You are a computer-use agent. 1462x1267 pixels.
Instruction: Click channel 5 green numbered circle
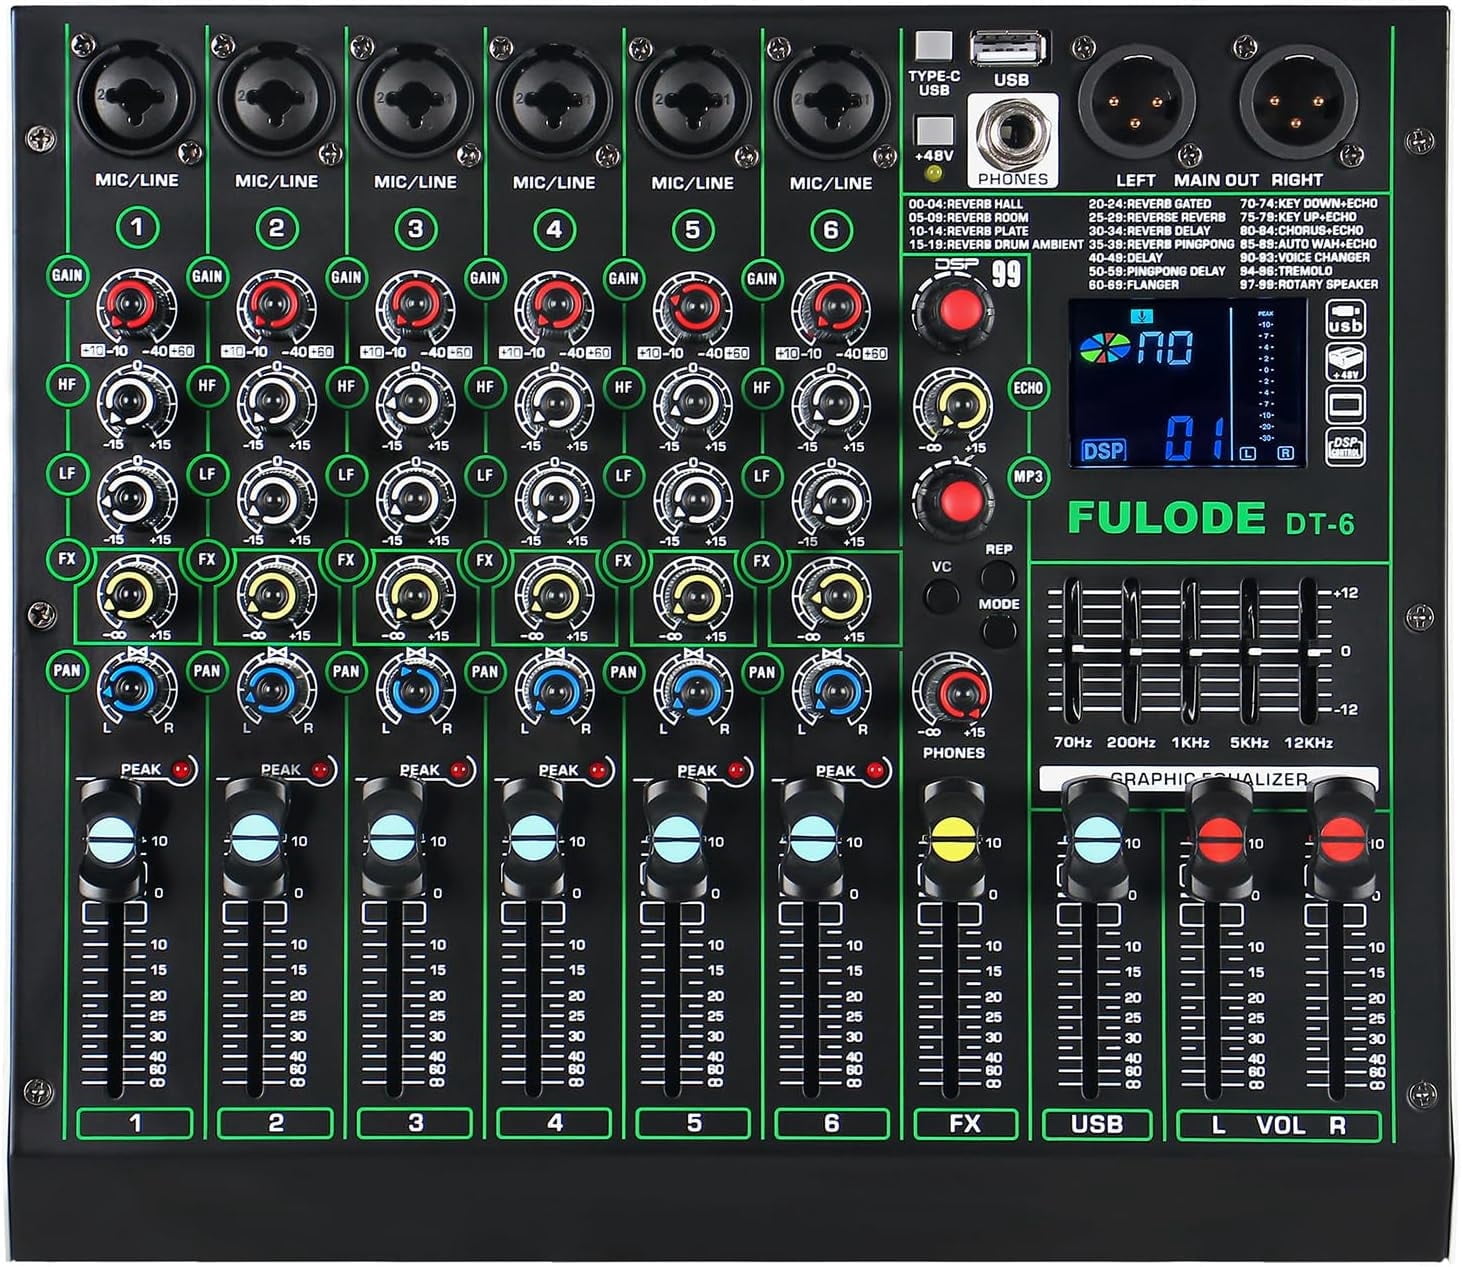click(x=692, y=230)
